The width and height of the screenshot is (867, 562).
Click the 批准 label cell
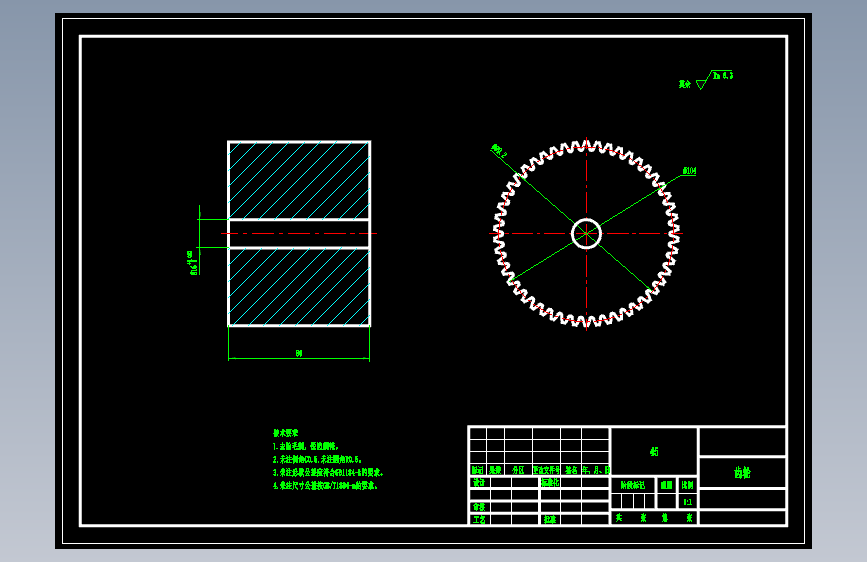550,519
